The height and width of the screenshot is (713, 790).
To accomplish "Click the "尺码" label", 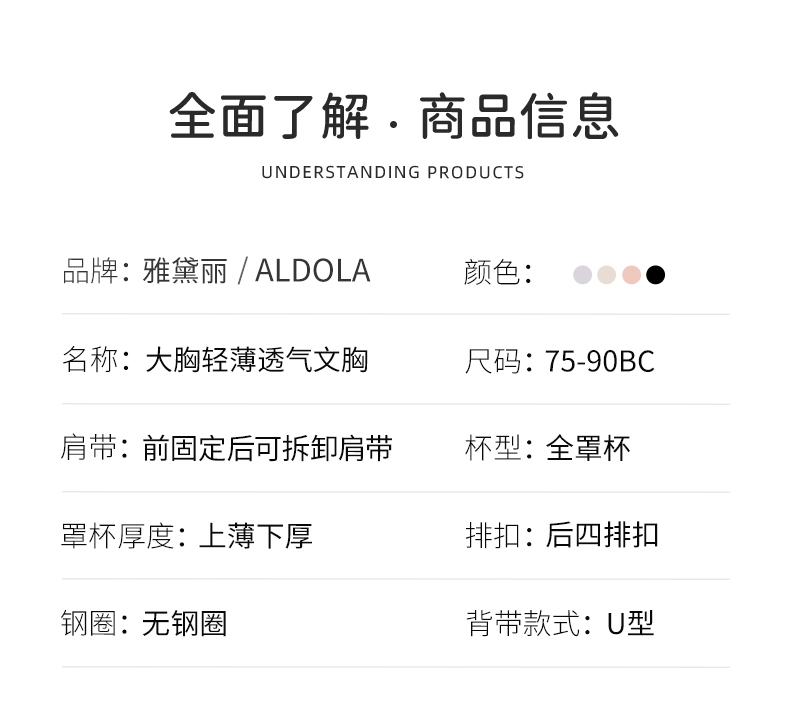I will 493,361.
